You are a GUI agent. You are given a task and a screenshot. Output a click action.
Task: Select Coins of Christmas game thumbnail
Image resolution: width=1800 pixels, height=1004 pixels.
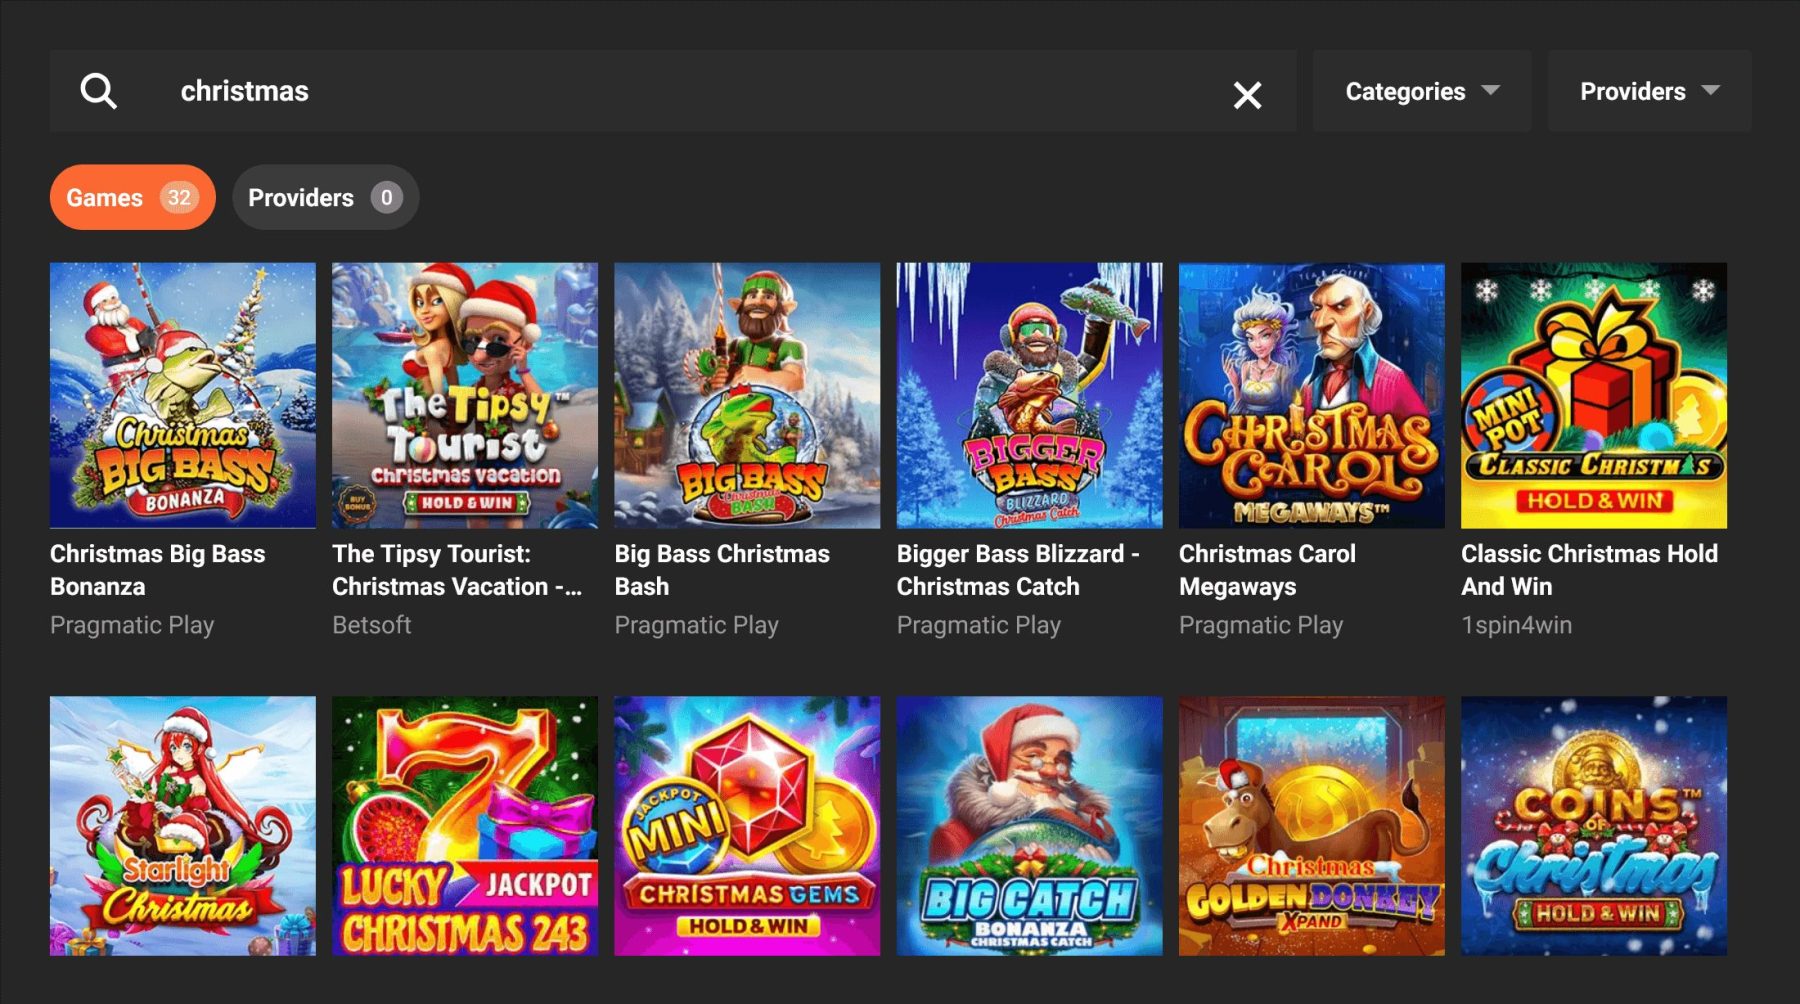[x=1593, y=826]
